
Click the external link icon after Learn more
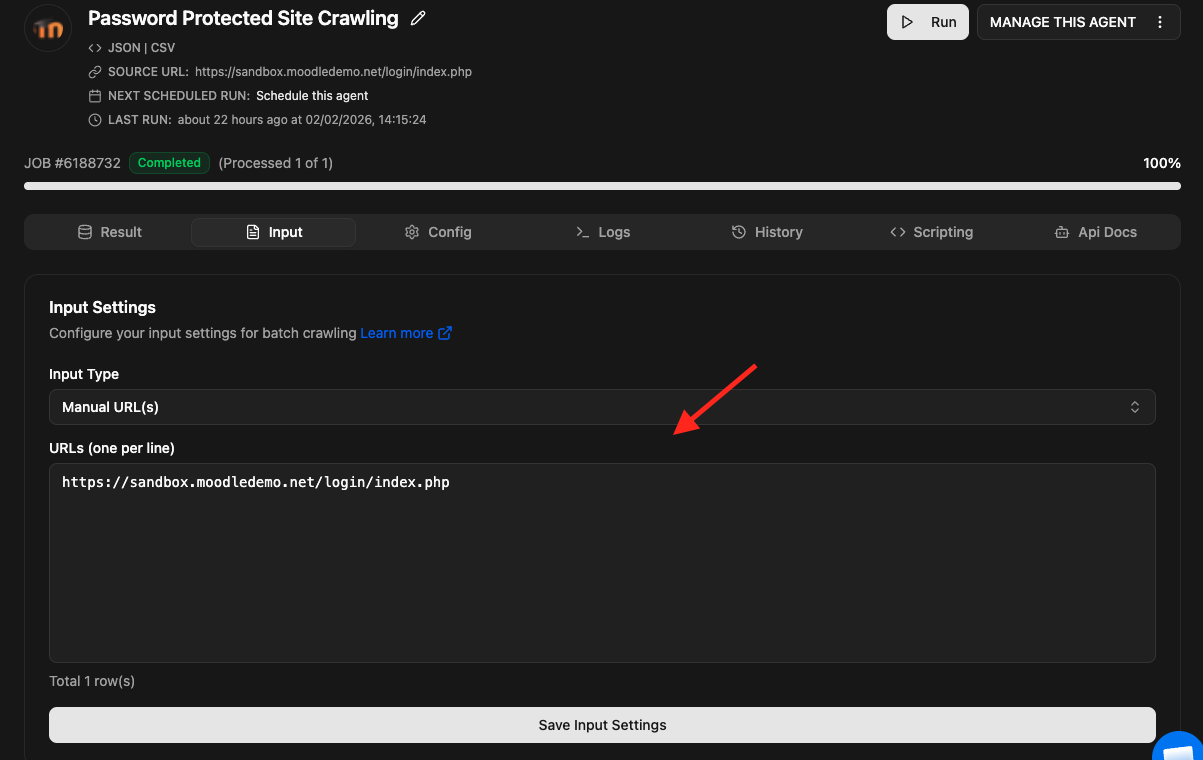[x=445, y=333]
